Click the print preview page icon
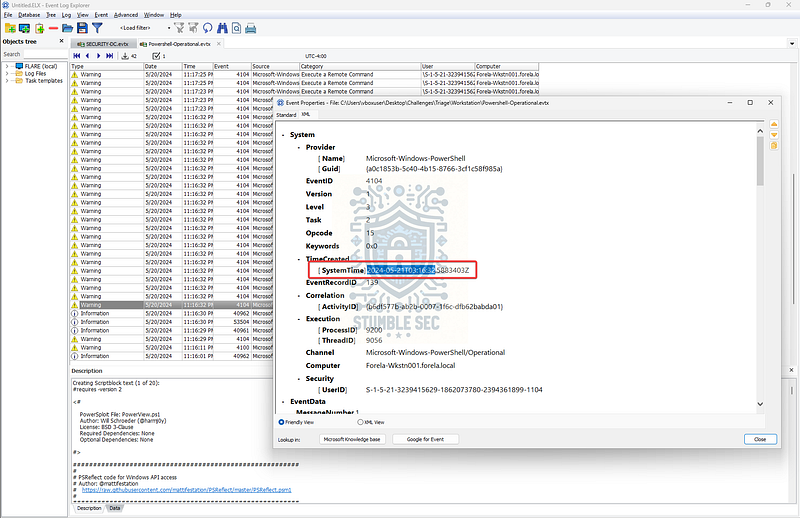This screenshot has width=800, height=518. 236,28
